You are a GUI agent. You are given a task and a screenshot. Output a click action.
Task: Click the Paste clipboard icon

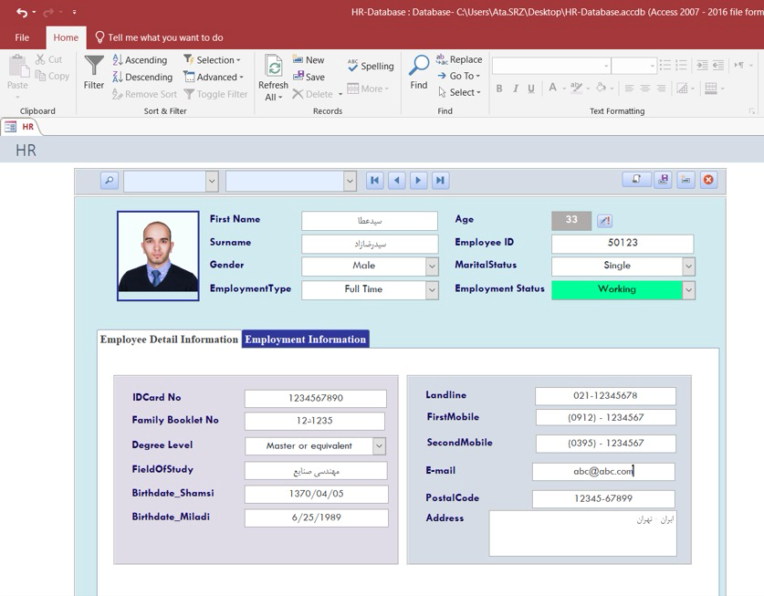[x=19, y=67]
